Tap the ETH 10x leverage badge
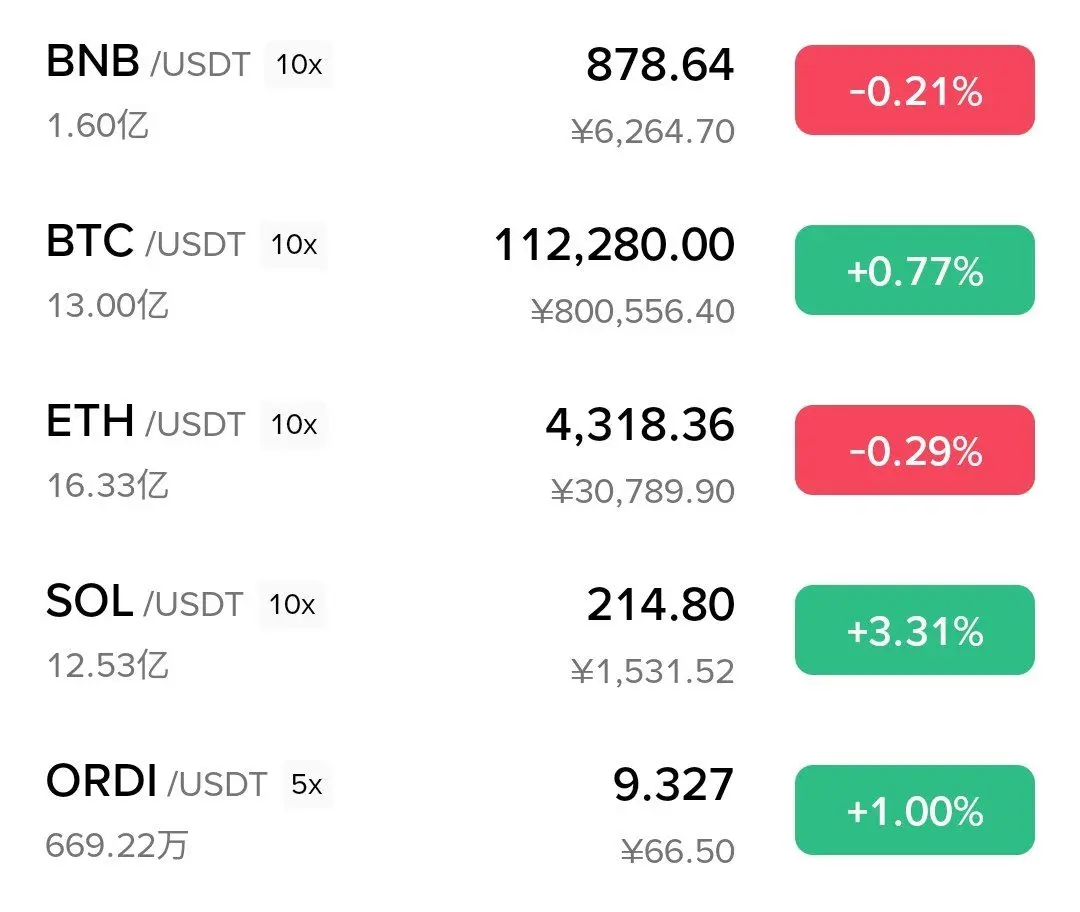 coord(293,424)
